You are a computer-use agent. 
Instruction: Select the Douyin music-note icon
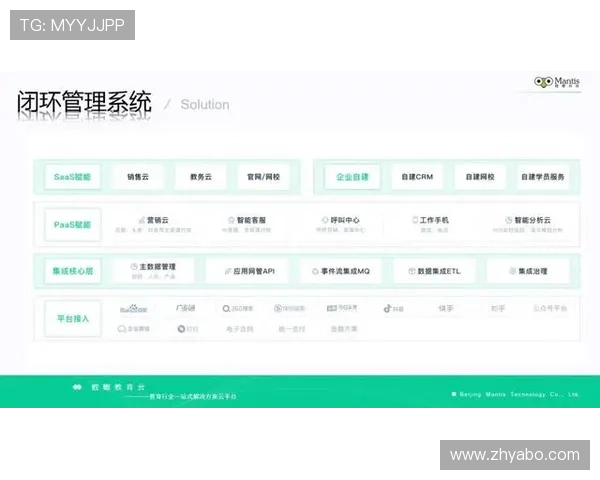coord(387,309)
